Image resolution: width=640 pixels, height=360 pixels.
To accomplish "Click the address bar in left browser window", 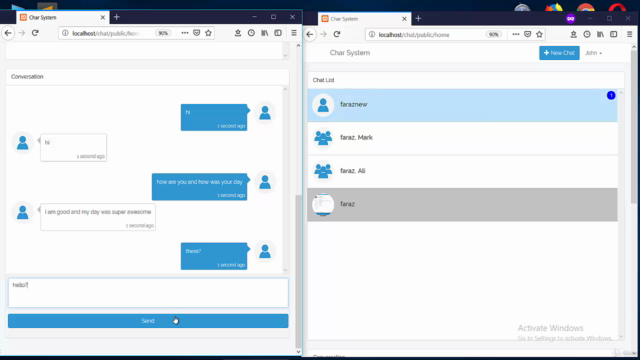I will [106, 33].
